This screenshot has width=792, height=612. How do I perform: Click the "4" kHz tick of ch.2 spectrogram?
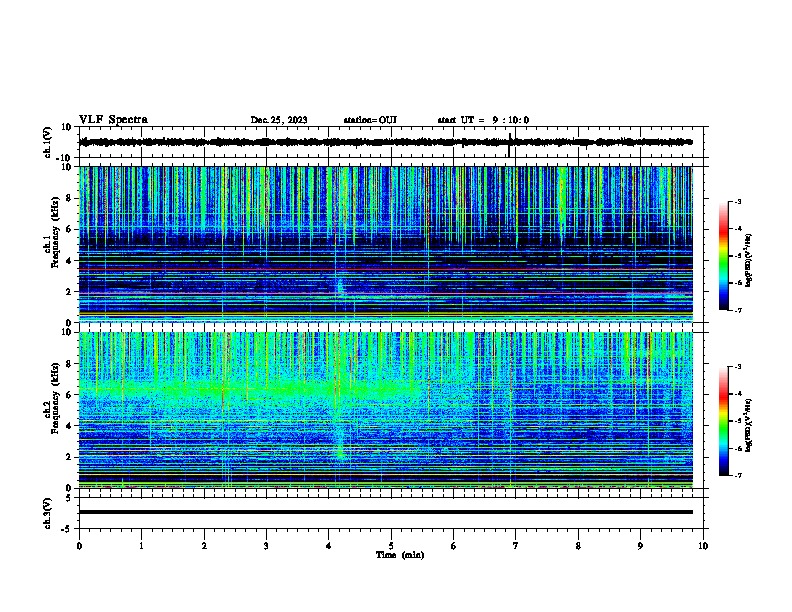coord(69,426)
